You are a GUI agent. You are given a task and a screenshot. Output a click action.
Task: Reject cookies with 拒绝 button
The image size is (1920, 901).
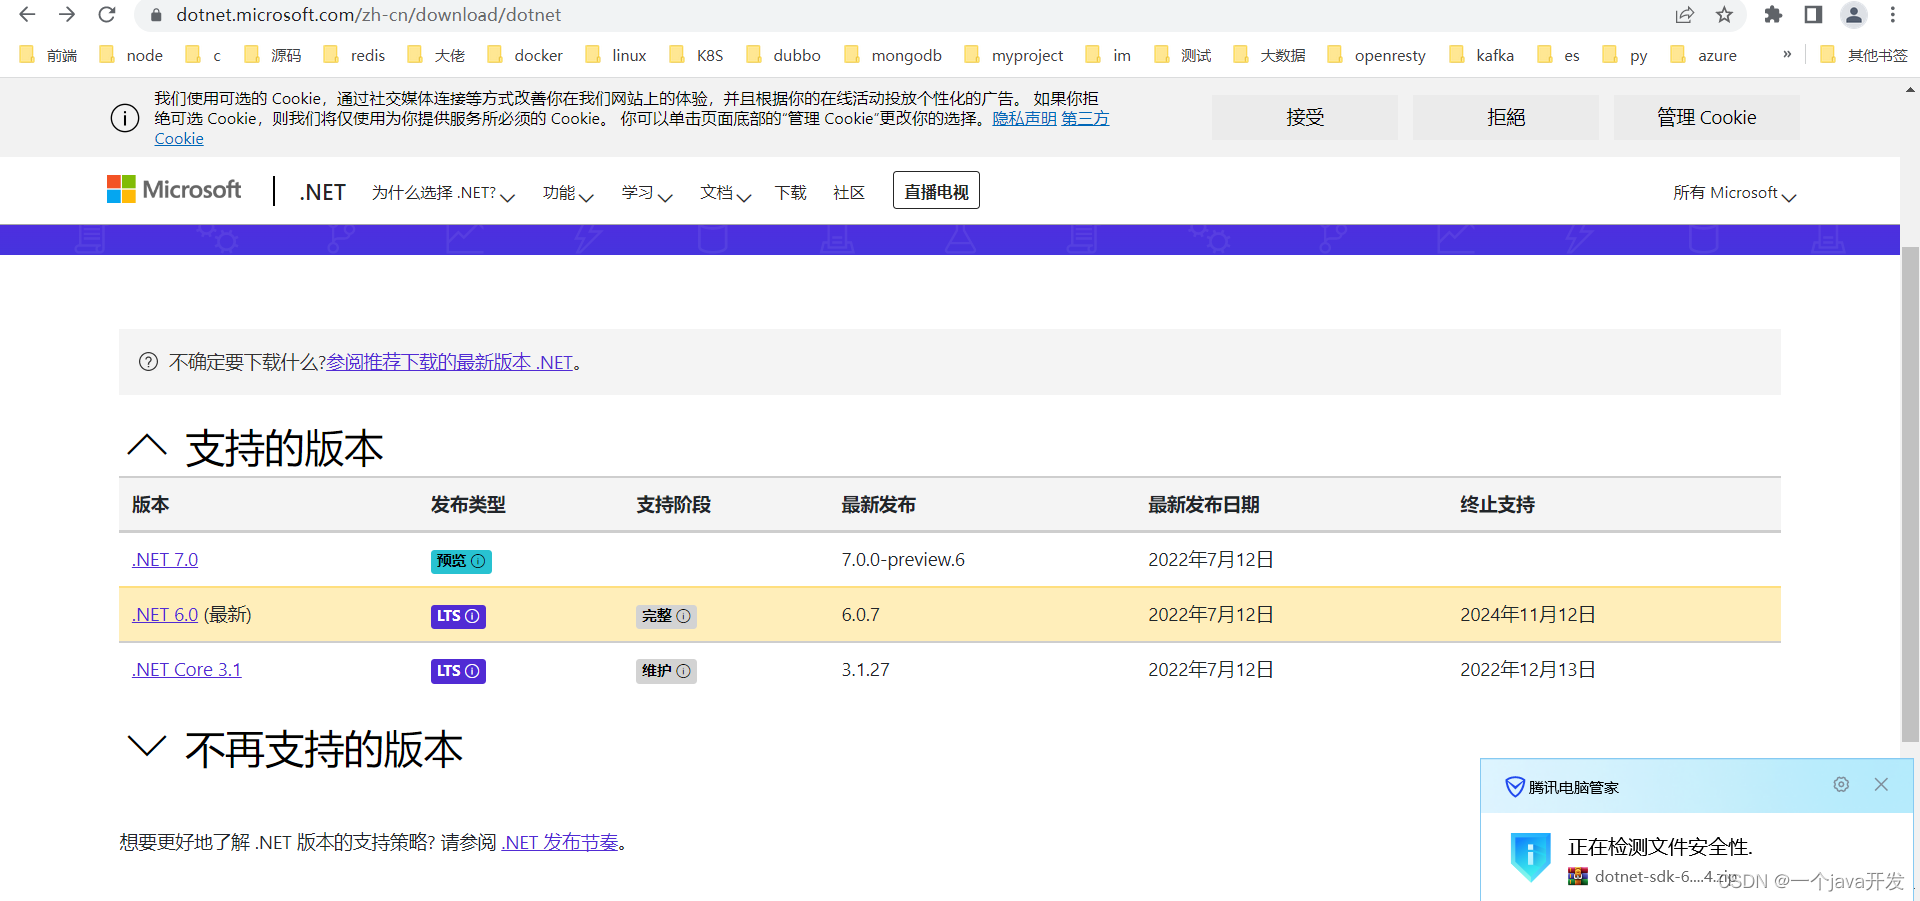(x=1506, y=117)
